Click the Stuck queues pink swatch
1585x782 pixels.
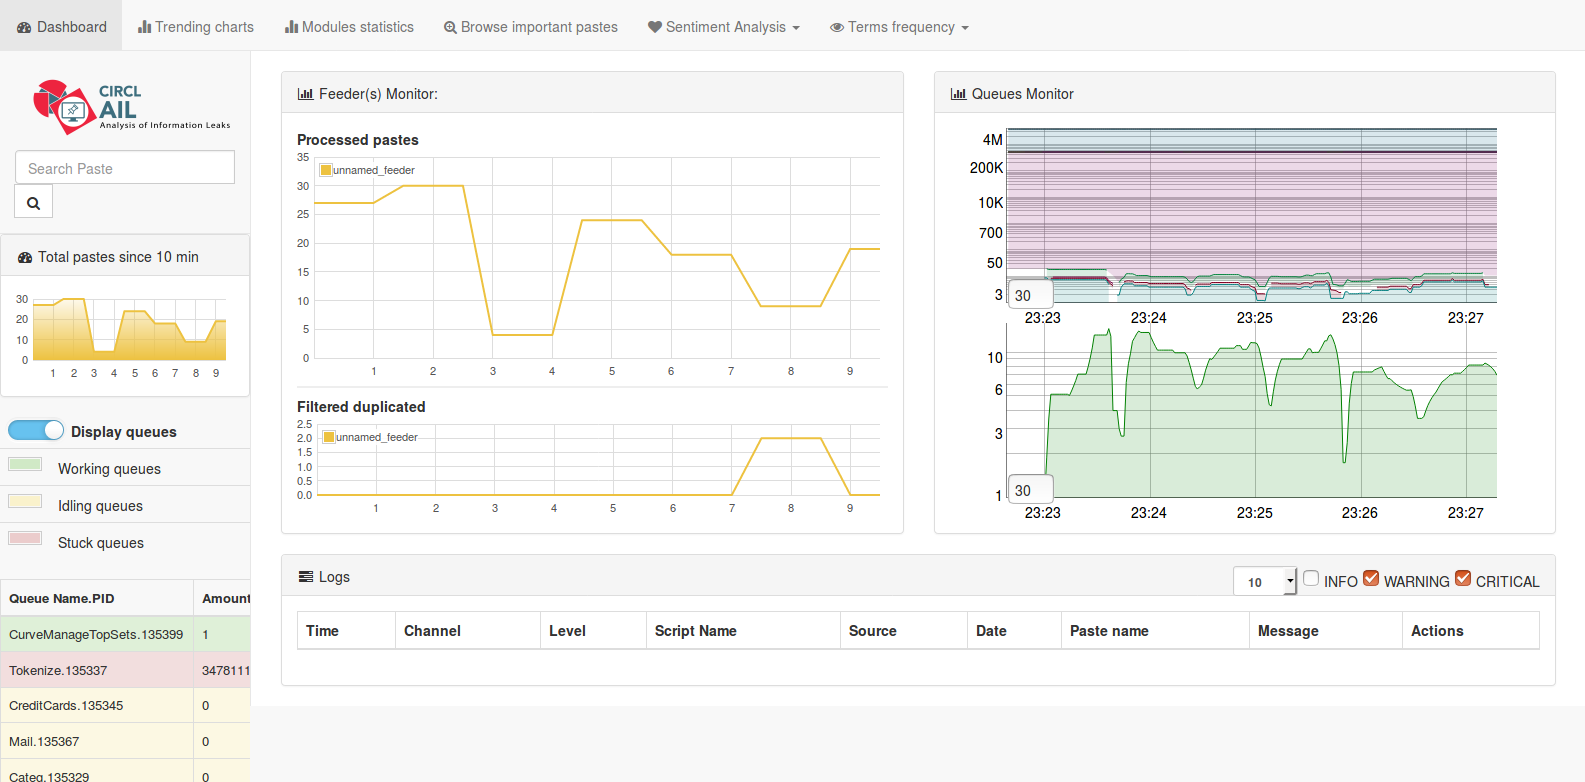[x=25, y=538]
